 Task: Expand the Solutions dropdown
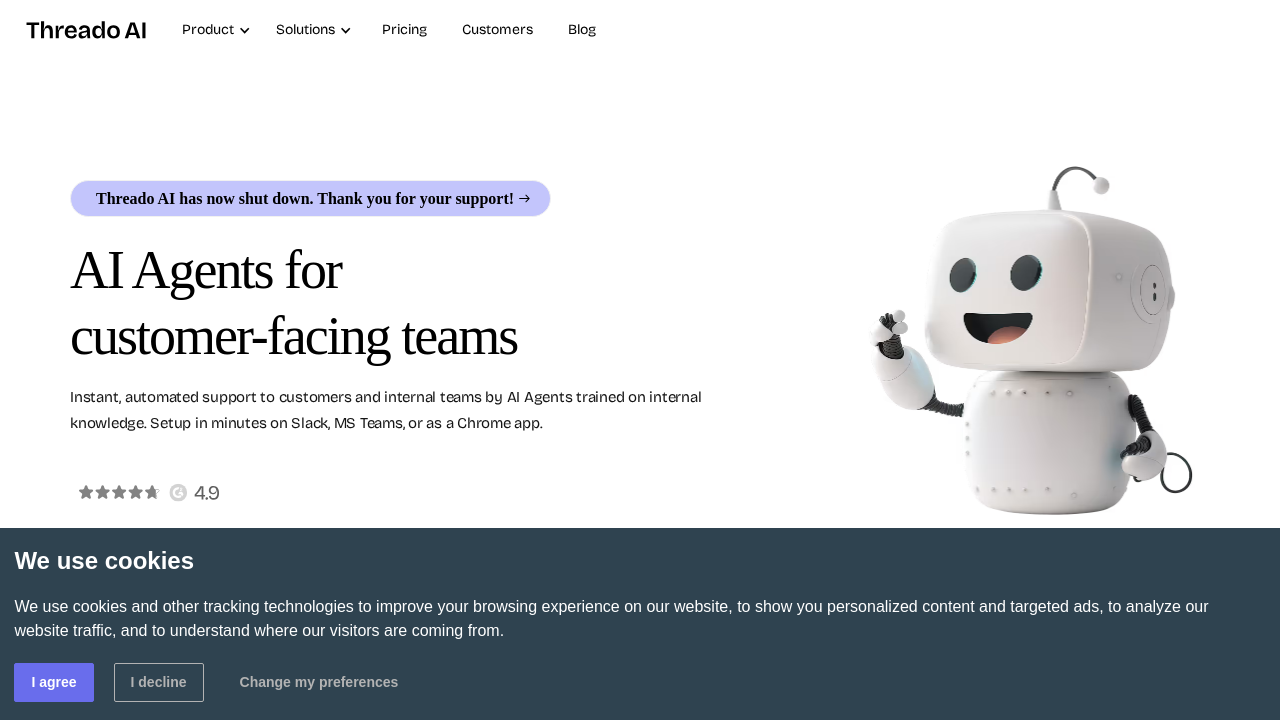click(306, 28)
